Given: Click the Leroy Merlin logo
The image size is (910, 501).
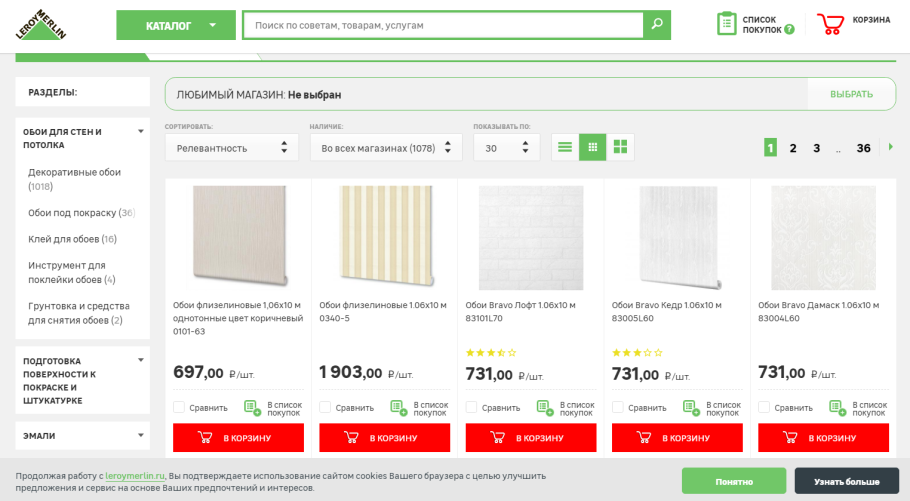Looking at the screenshot, I should point(41,24).
